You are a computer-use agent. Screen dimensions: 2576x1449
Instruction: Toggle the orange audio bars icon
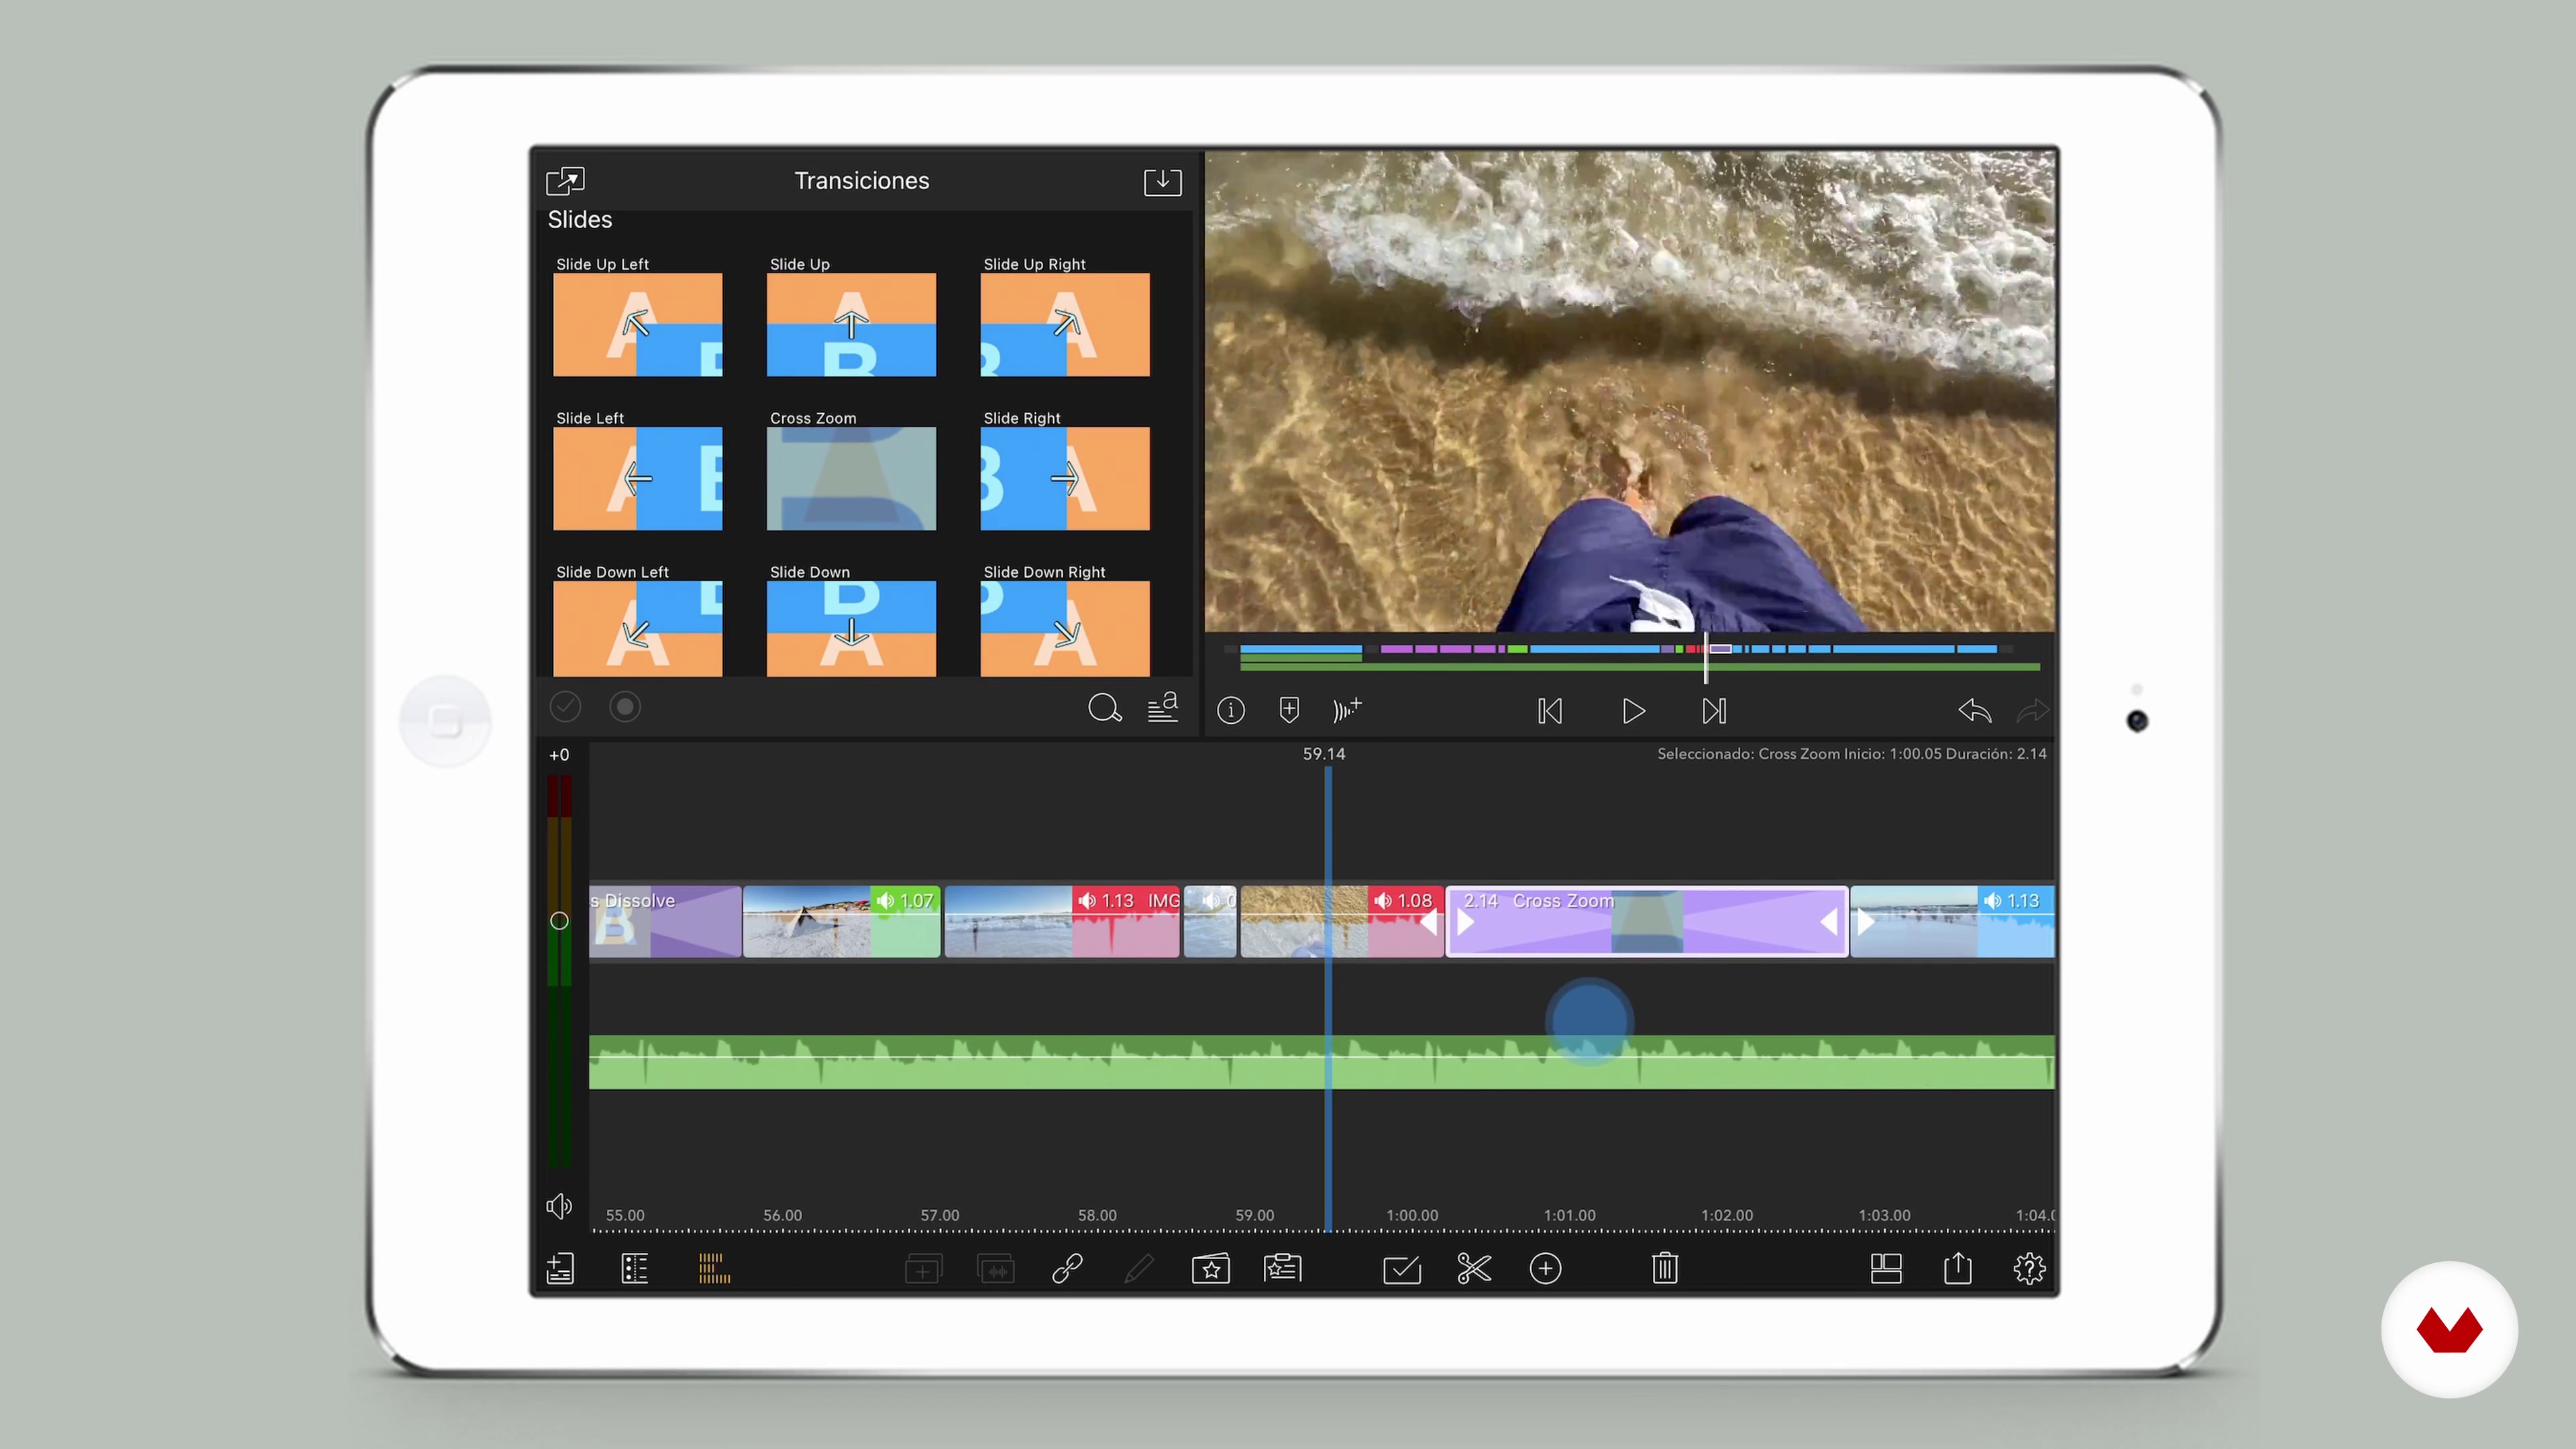[x=714, y=1269]
